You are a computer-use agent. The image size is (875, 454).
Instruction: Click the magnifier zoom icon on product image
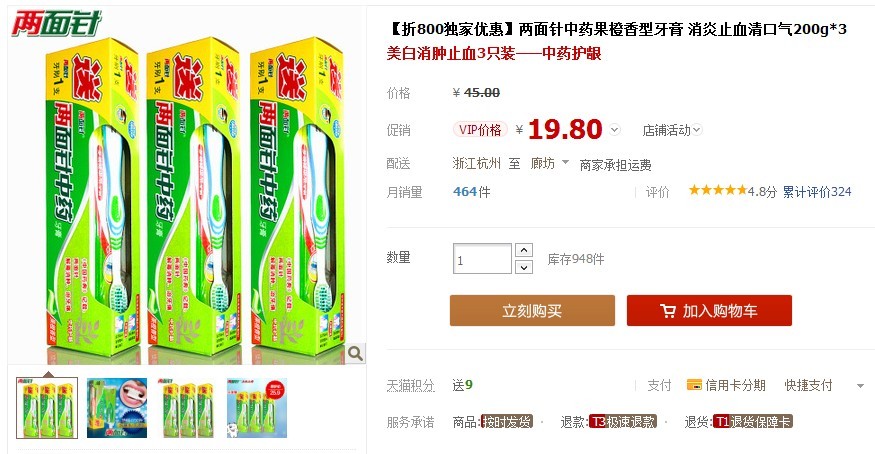point(355,353)
